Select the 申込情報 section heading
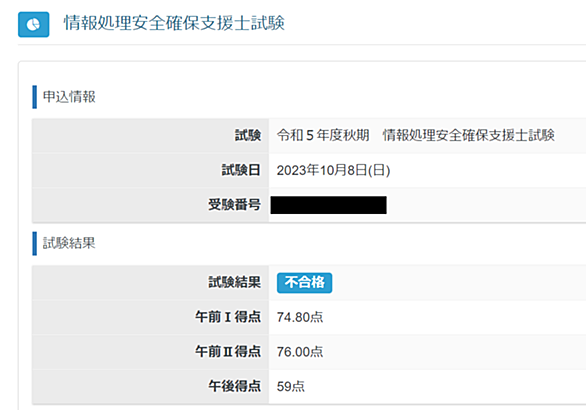The height and width of the screenshot is (410, 586). coord(69,97)
